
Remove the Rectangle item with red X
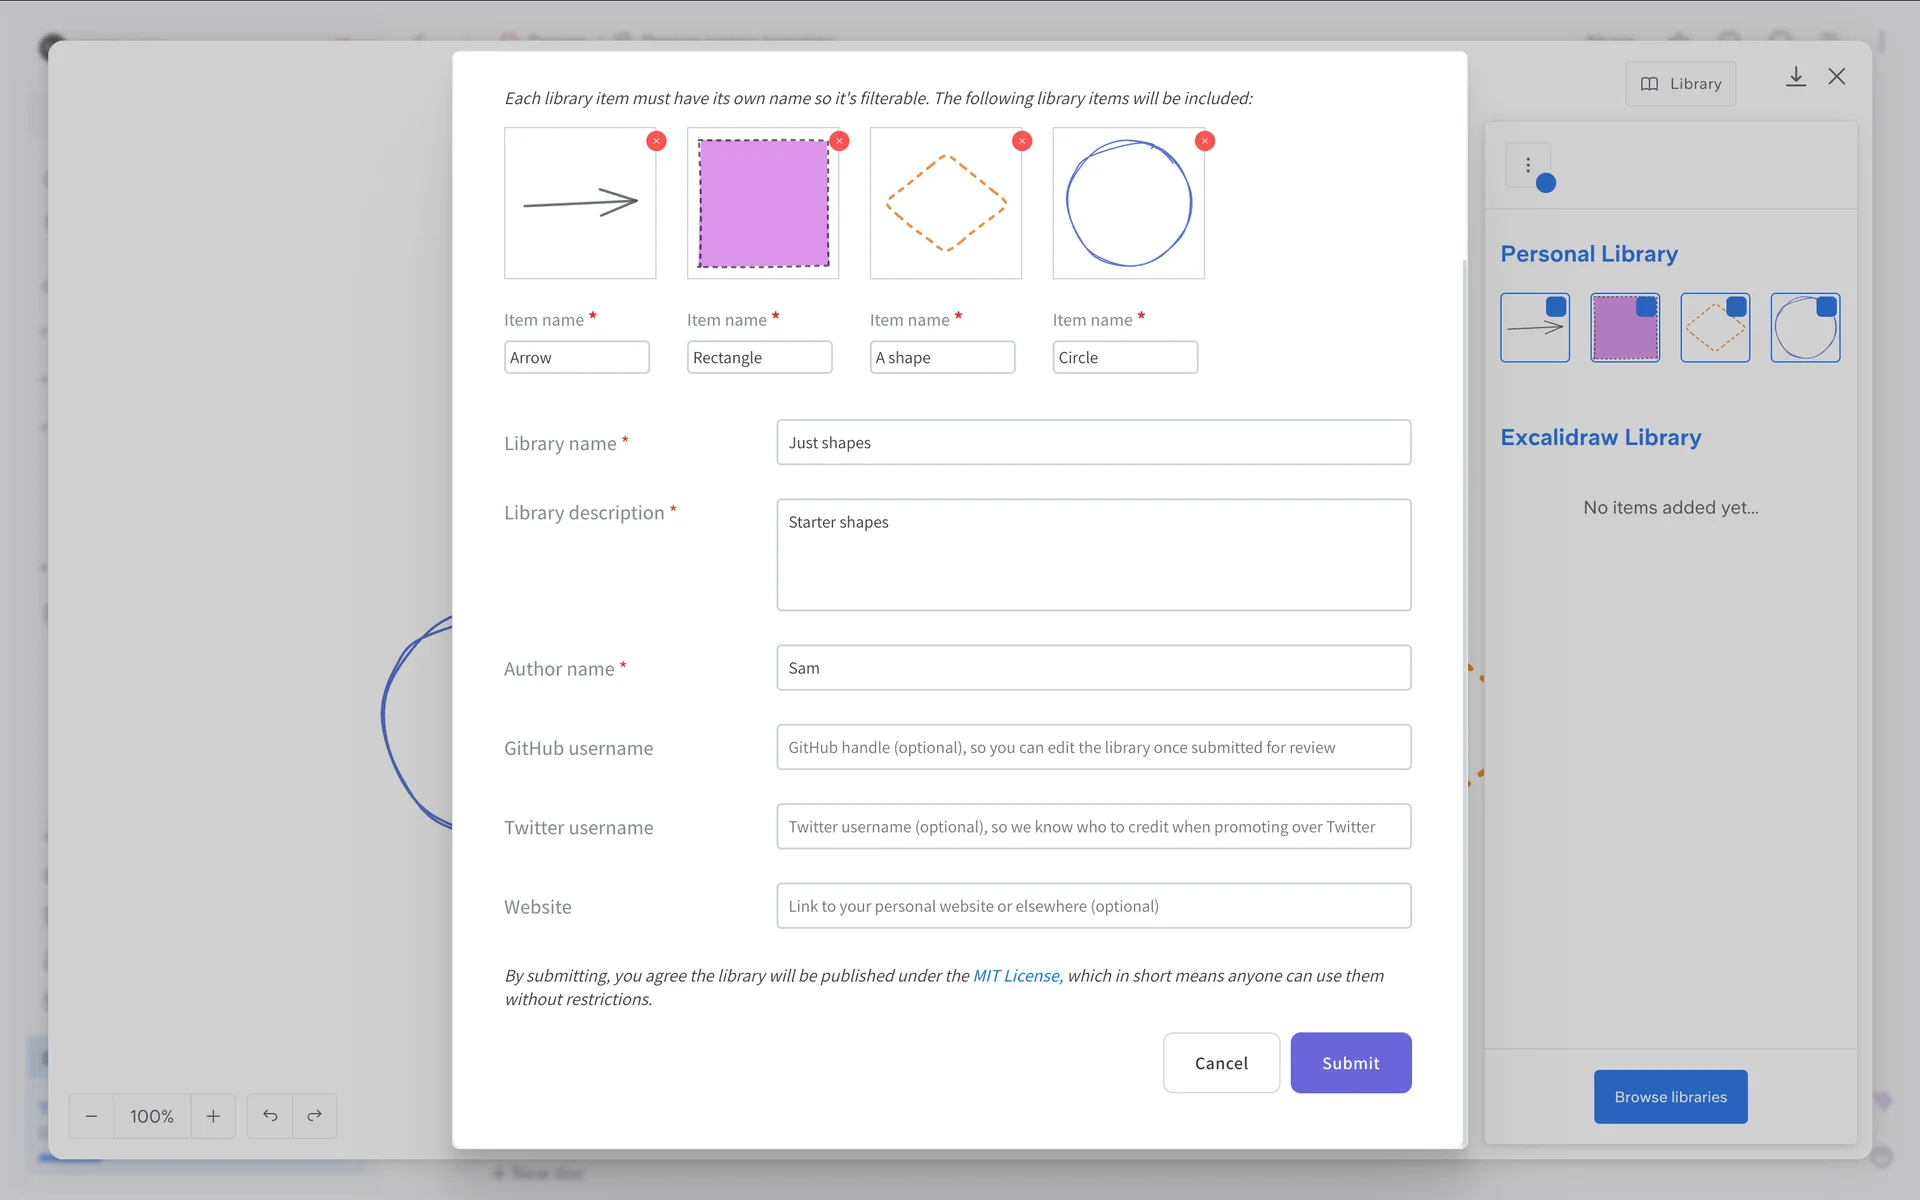pyautogui.click(x=839, y=141)
